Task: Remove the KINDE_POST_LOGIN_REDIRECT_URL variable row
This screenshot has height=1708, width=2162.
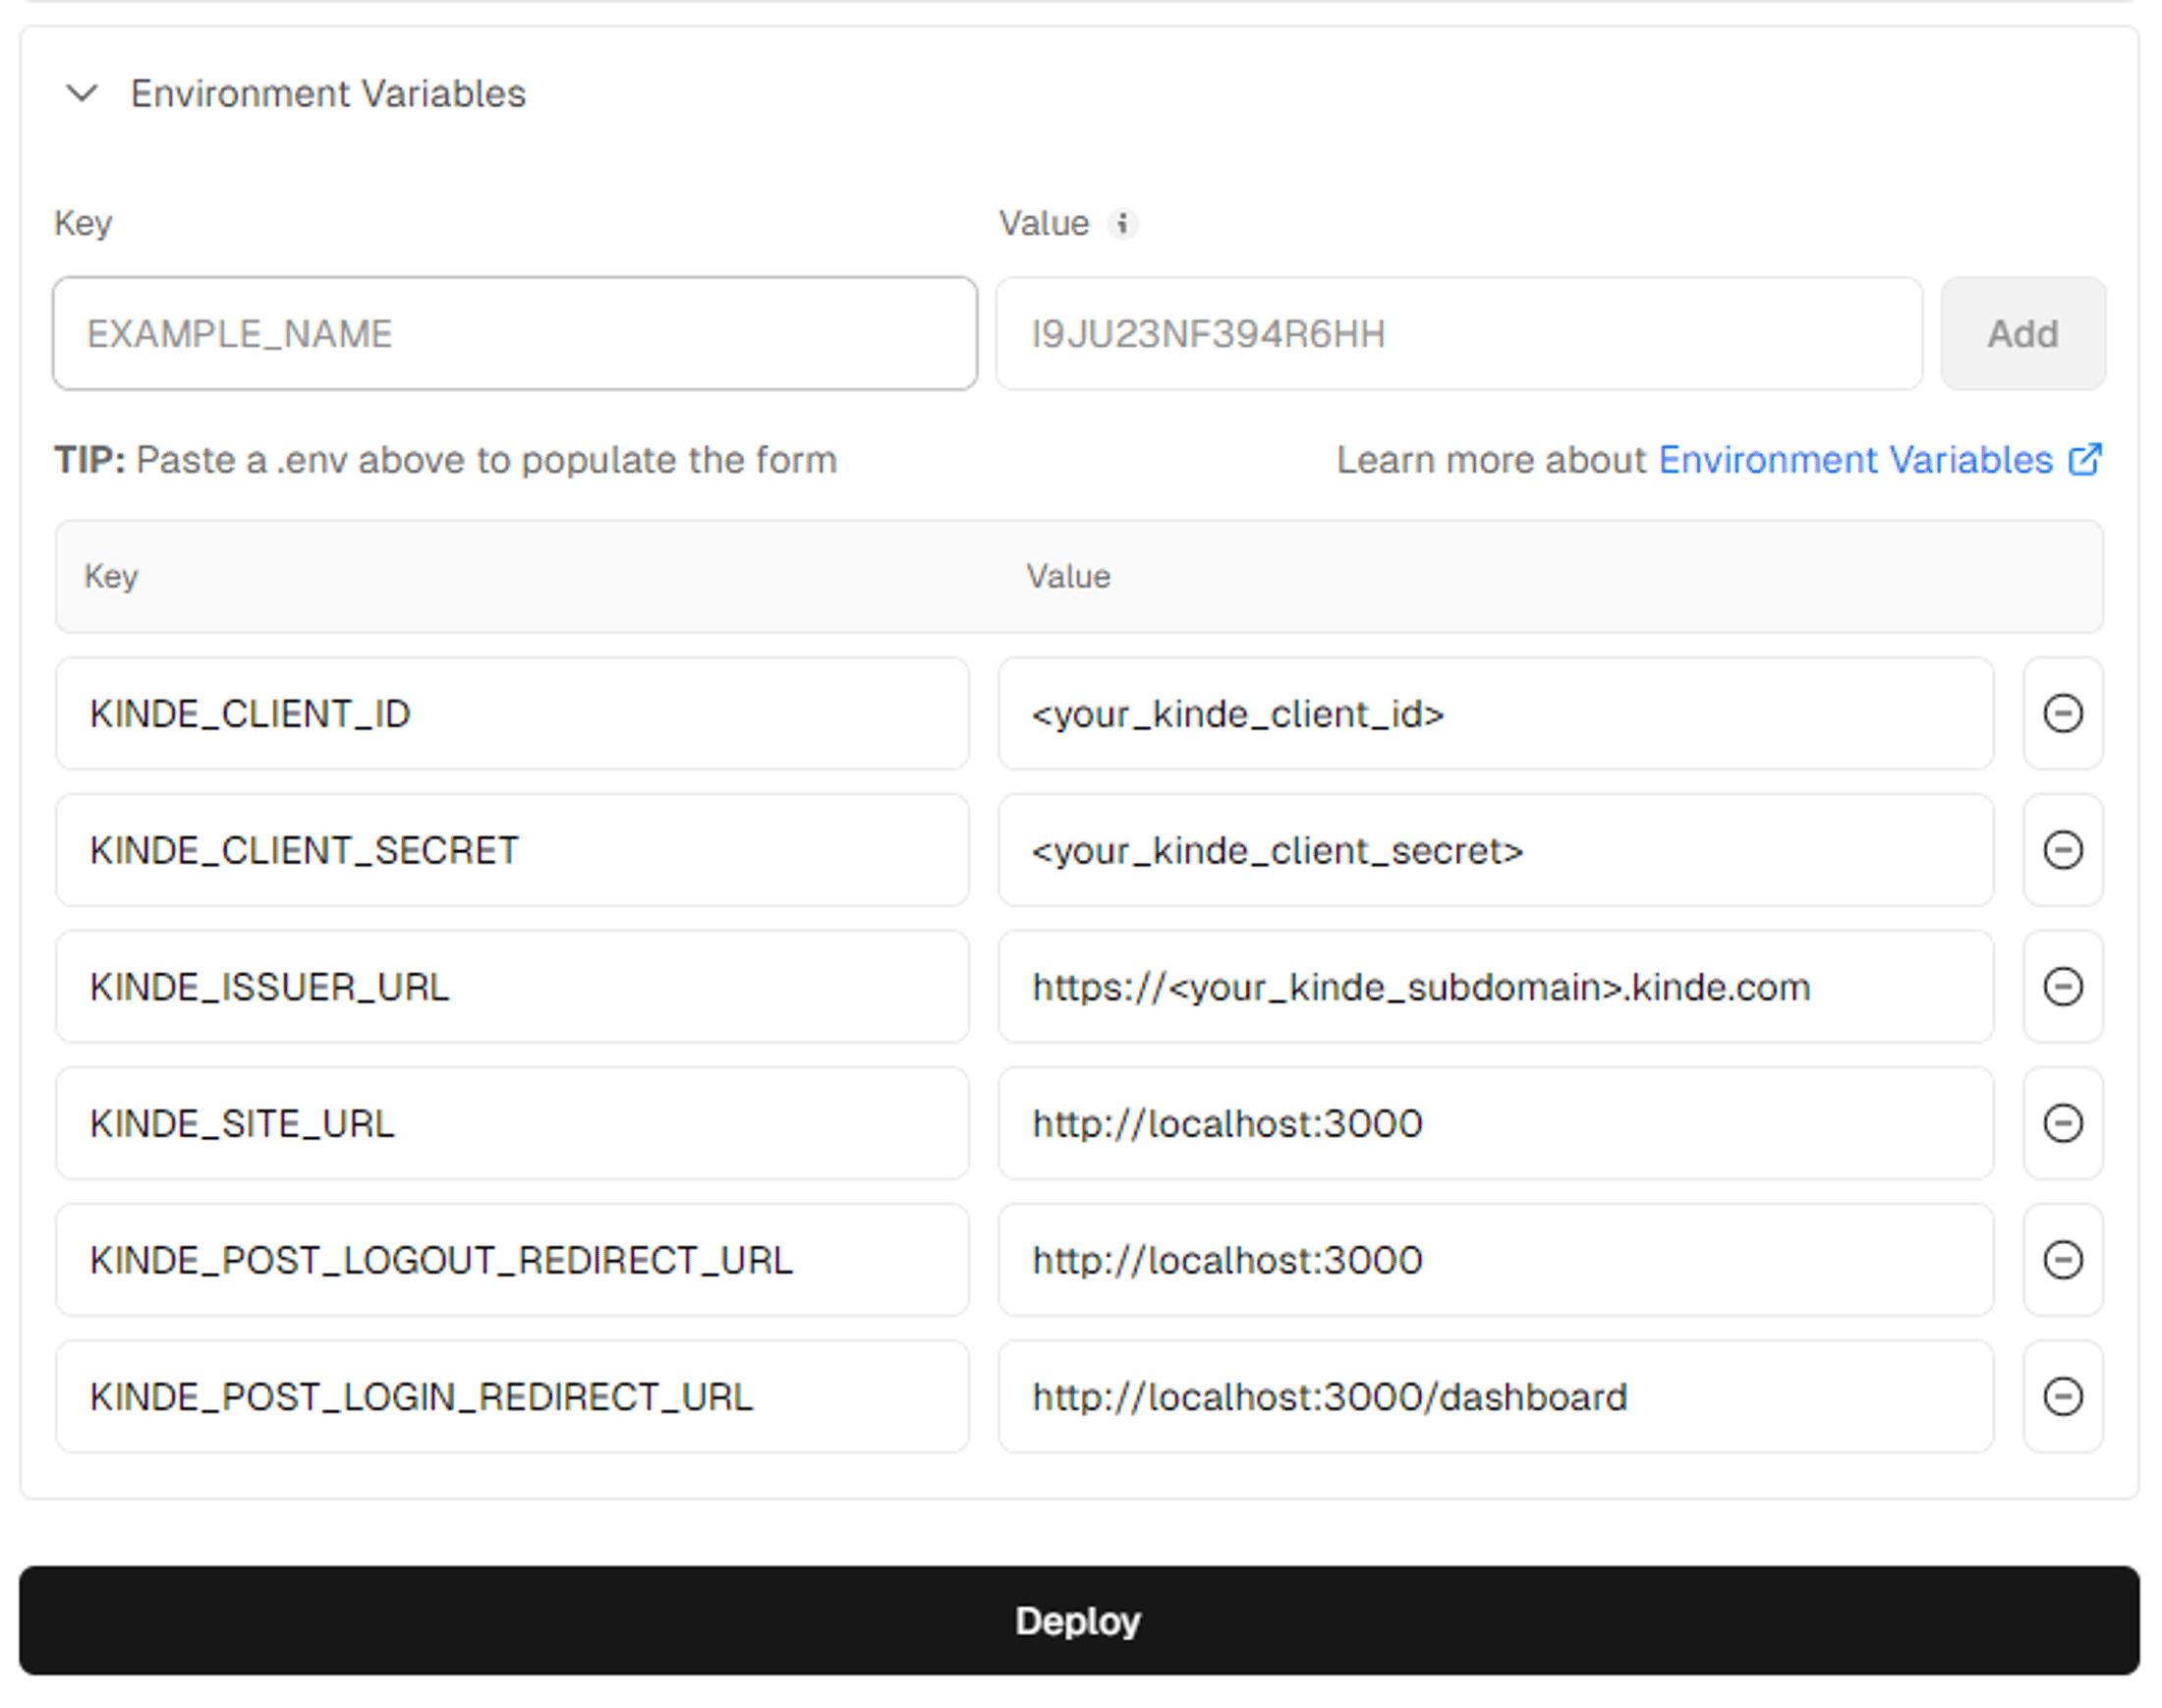Action: click(2062, 1396)
